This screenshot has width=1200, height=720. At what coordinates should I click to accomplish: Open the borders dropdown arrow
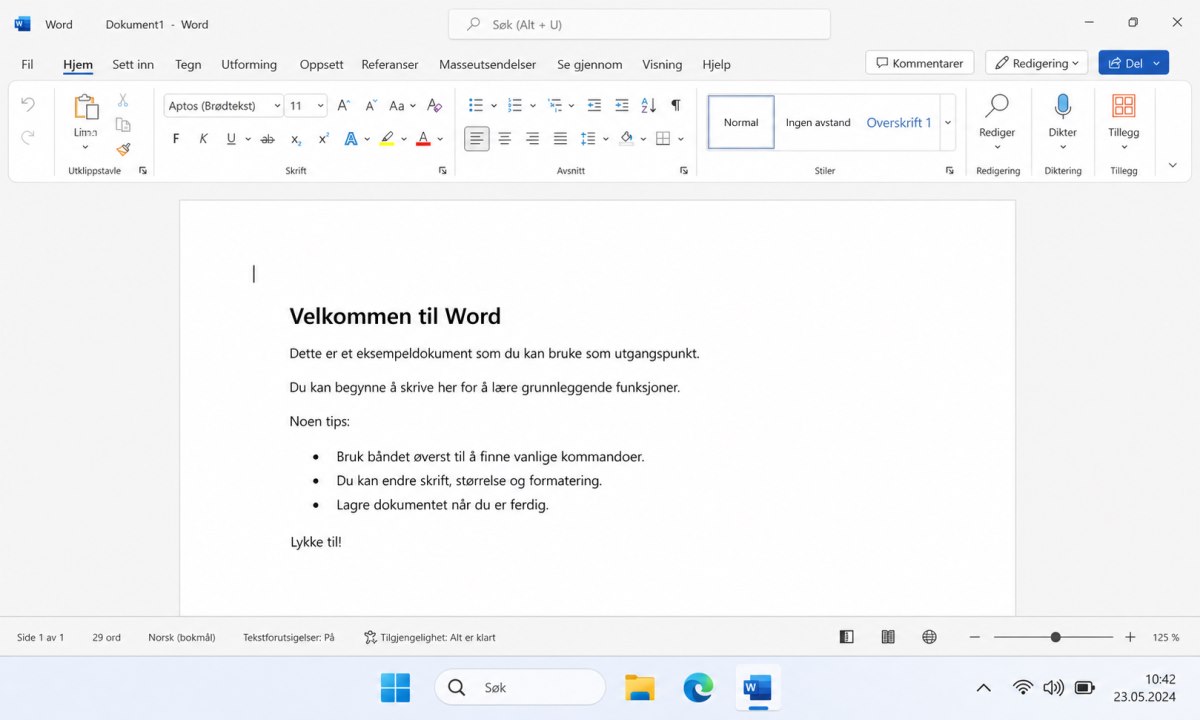[681, 139]
